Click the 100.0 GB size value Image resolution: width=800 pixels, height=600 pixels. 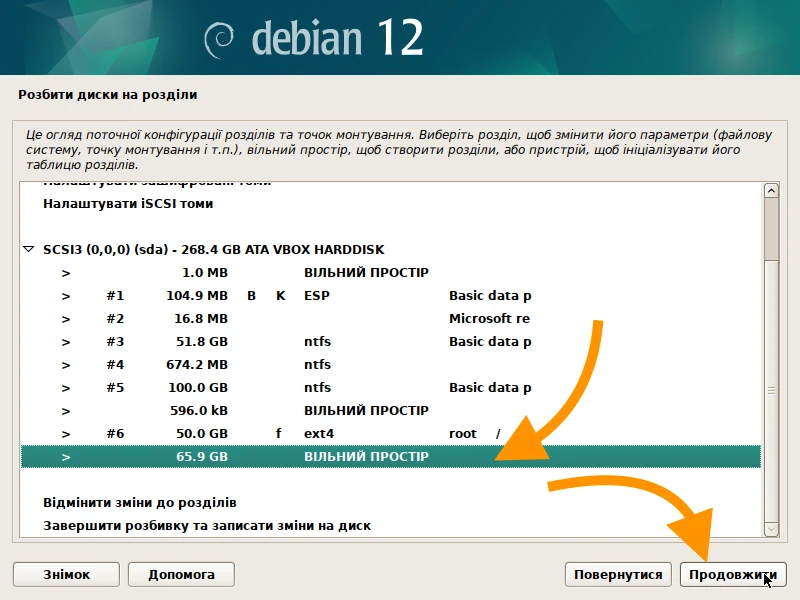(x=198, y=387)
